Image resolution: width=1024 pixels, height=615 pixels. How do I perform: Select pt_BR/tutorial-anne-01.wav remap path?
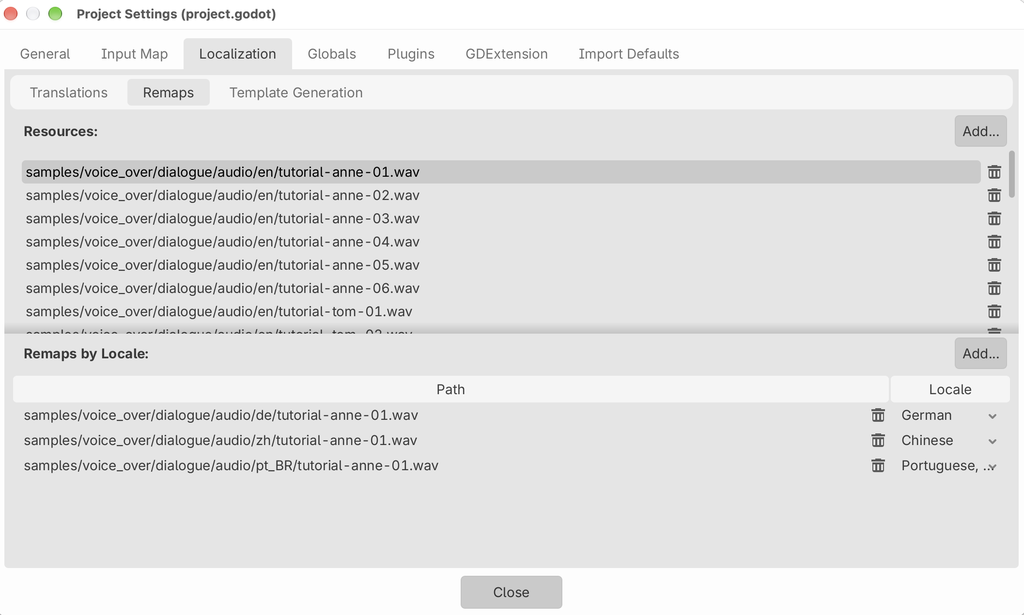[231, 465]
